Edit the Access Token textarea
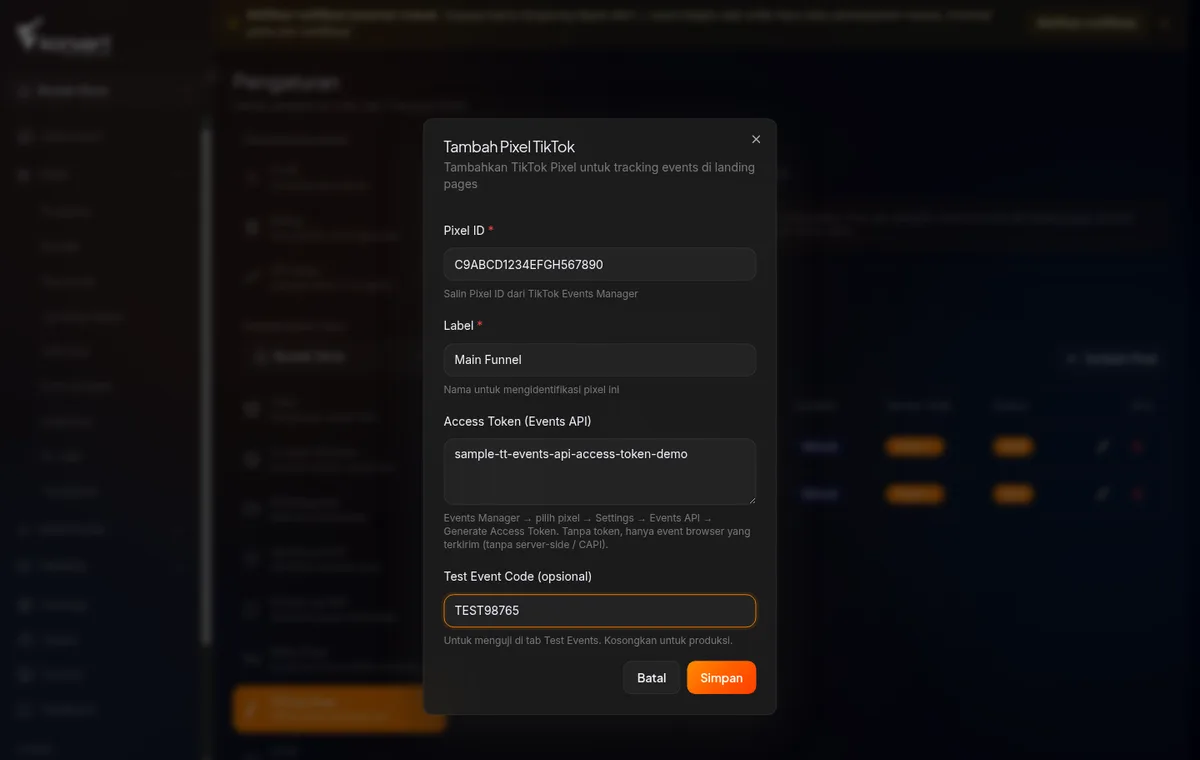Viewport: 1200px width, 760px height. point(600,471)
